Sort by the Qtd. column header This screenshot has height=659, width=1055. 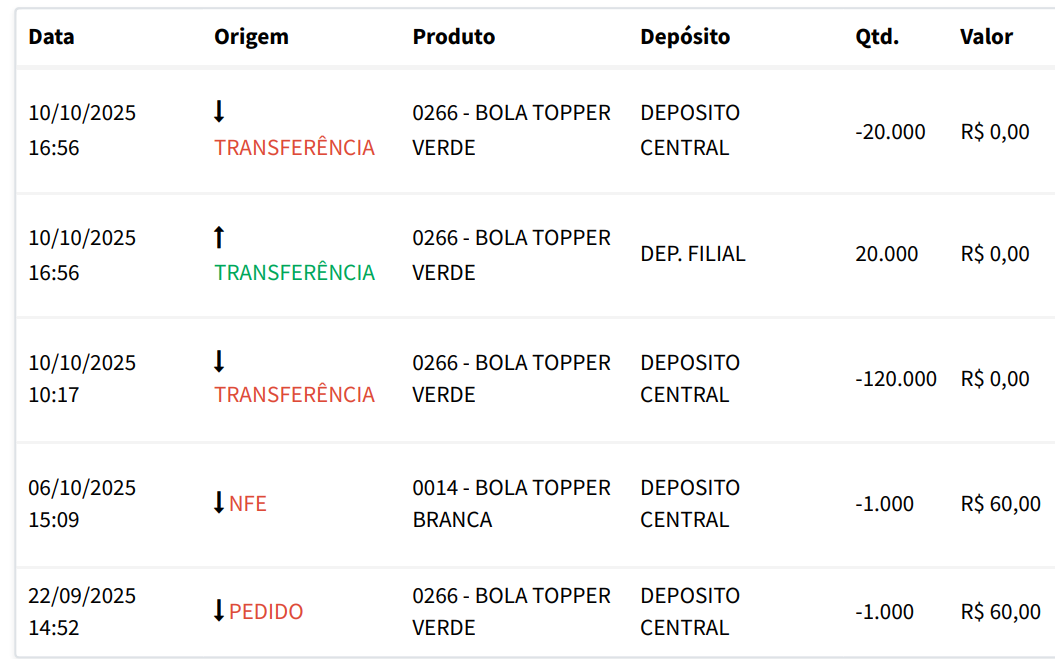pyautogui.click(x=877, y=37)
